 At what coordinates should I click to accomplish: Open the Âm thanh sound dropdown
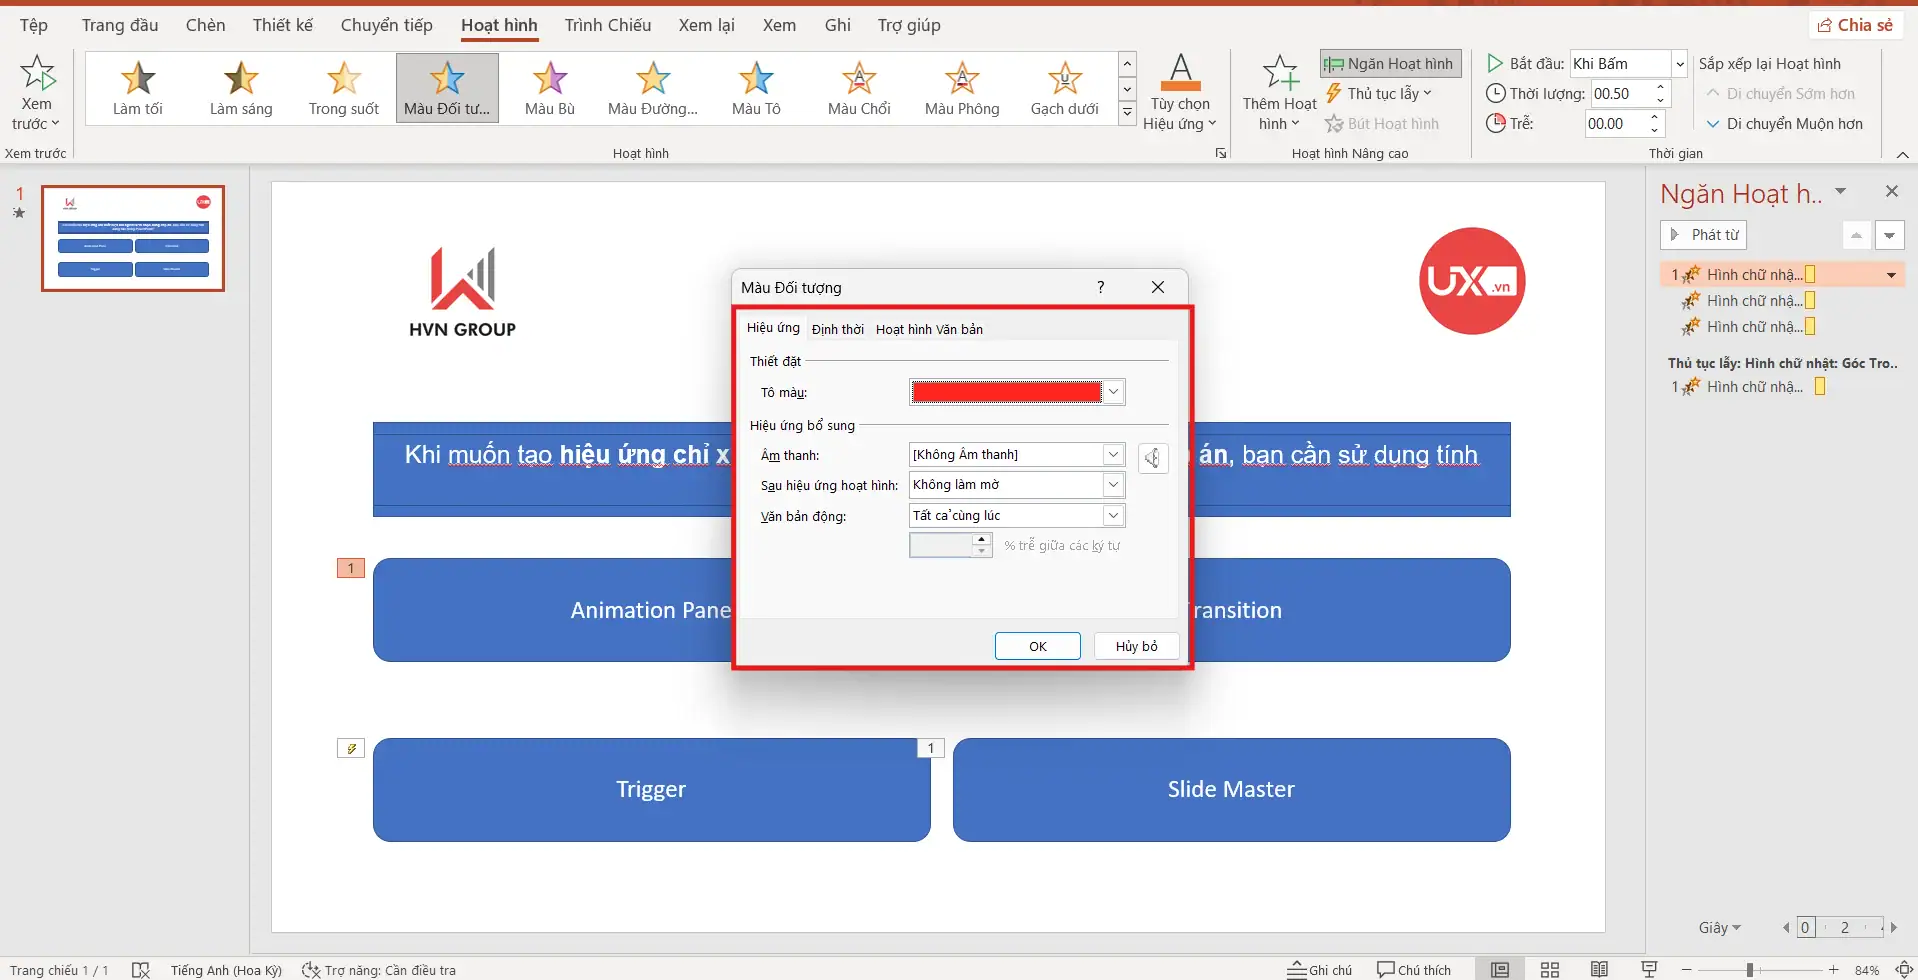(1113, 455)
